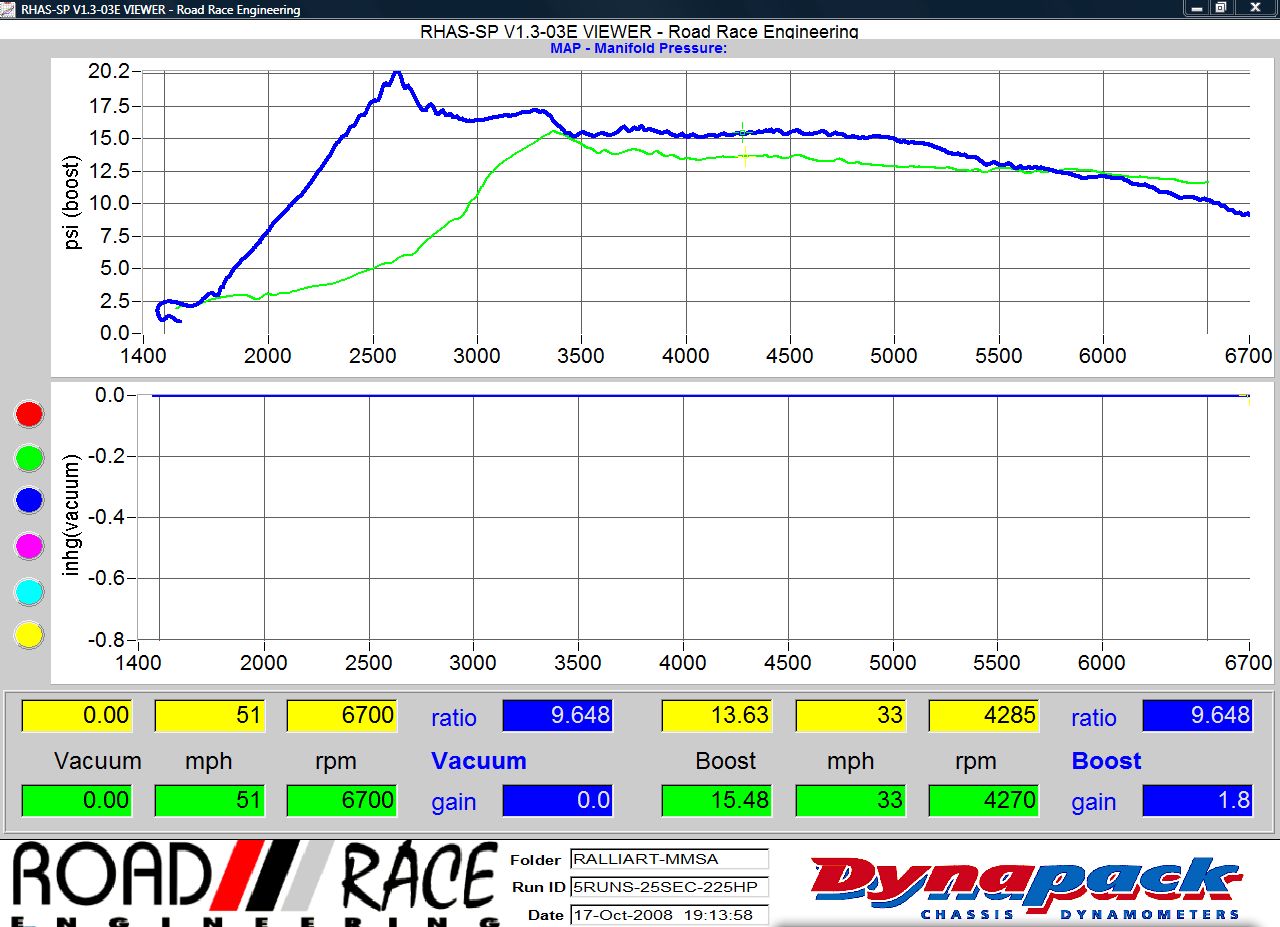Viewport: 1280px width, 927px height.
Task: Toggle the magenta run color circle
Action: pyautogui.click(x=29, y=546)
